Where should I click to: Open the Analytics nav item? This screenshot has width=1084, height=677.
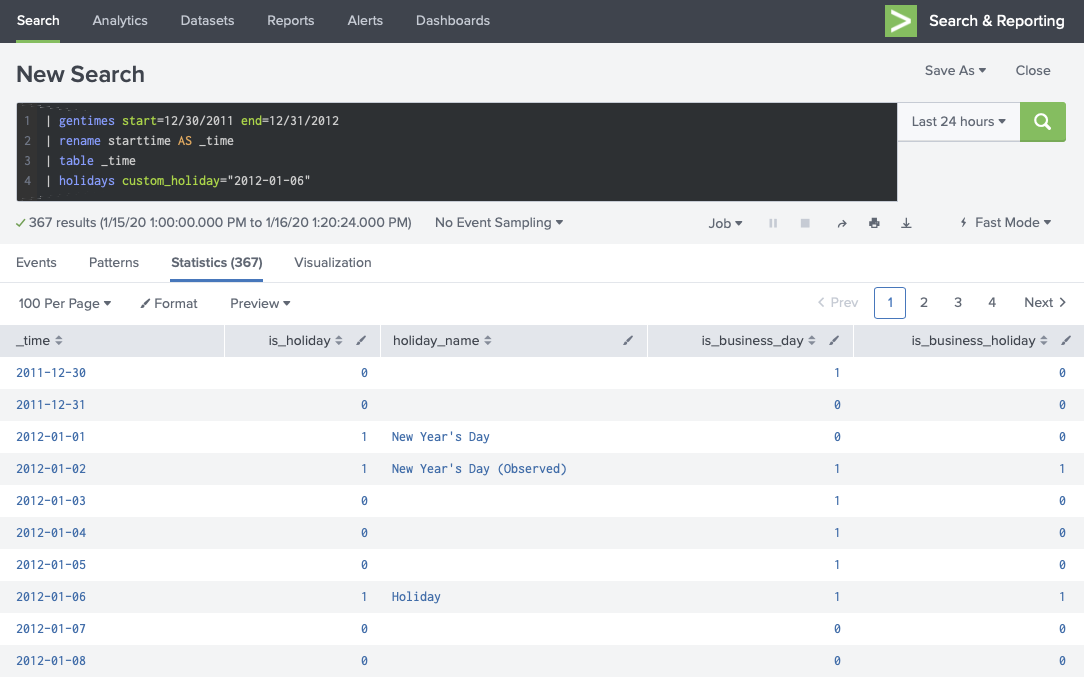120,21
